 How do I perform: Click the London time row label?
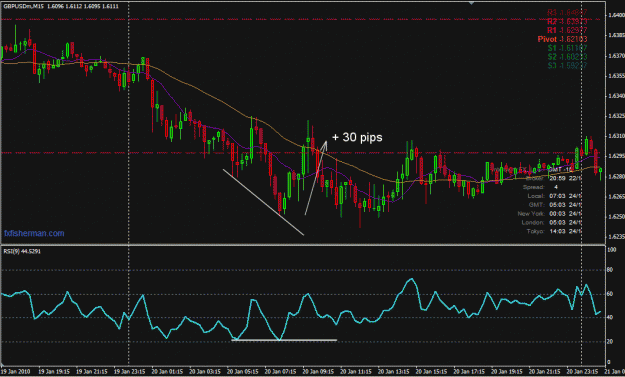pos(533,222)
